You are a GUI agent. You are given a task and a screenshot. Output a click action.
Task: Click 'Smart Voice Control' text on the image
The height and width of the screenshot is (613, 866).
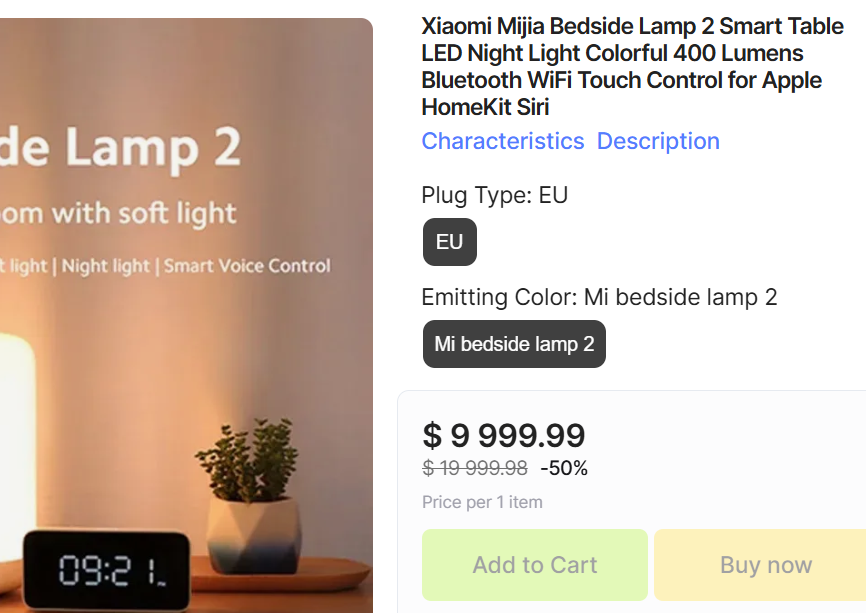pos(247,266)
